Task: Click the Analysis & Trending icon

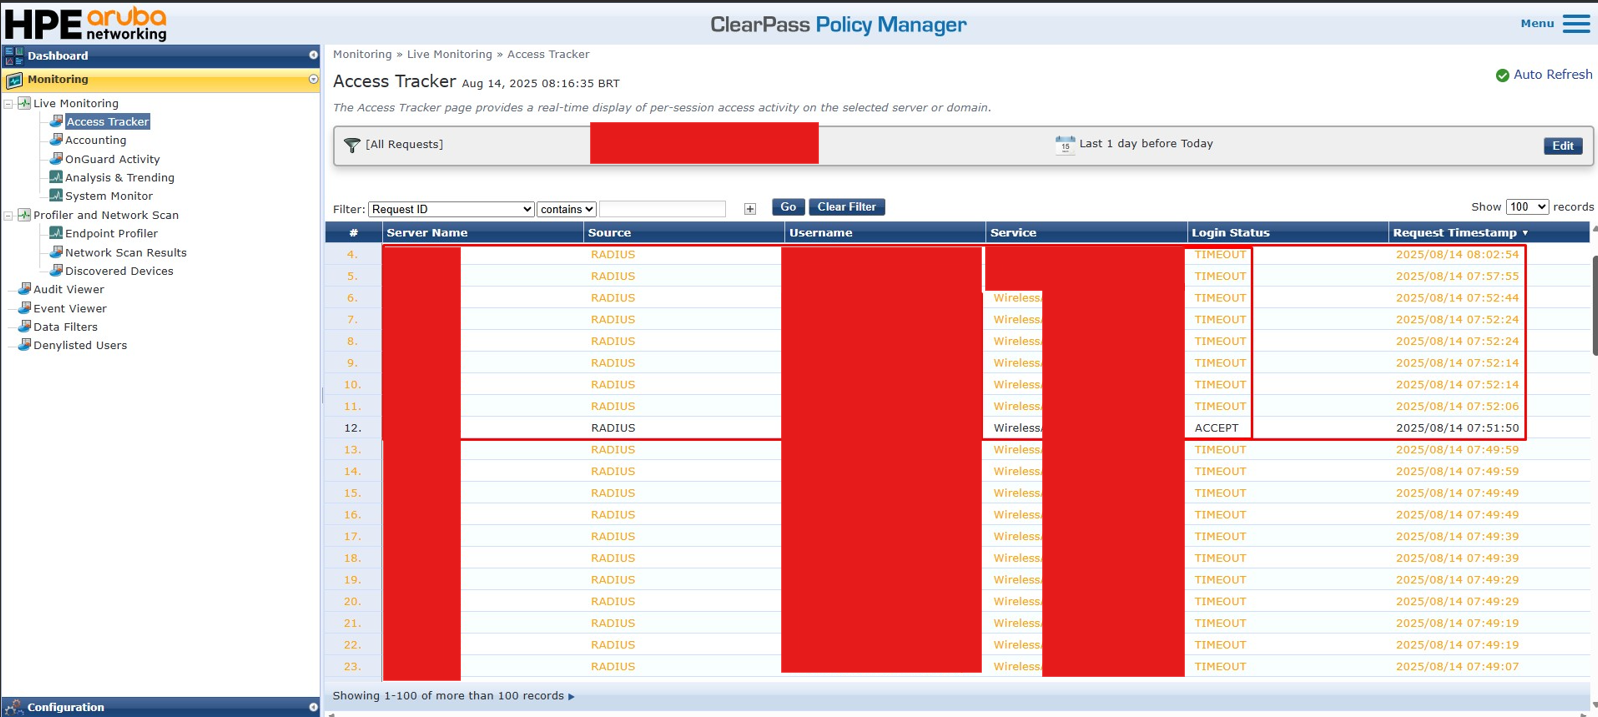Action: pos(56,177)
